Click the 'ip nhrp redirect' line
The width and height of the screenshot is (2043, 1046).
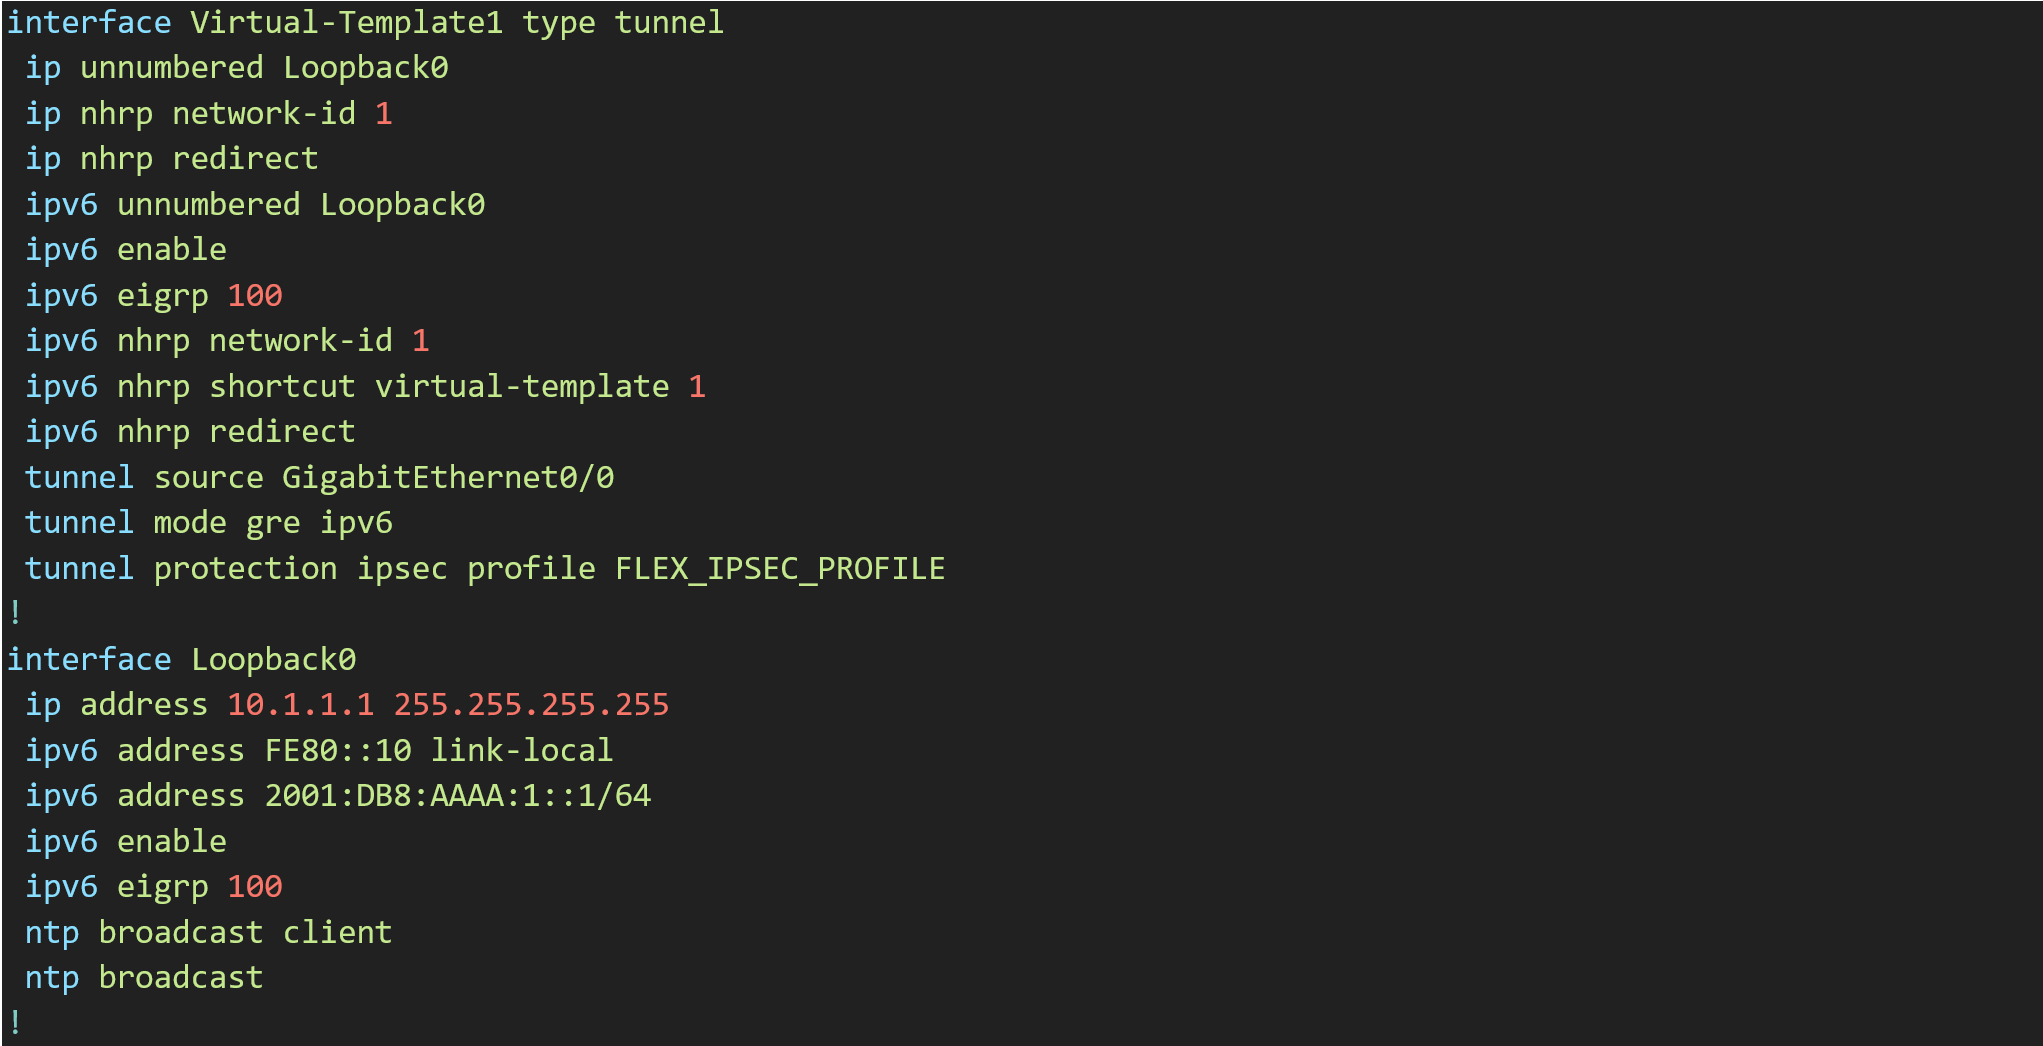172,159
